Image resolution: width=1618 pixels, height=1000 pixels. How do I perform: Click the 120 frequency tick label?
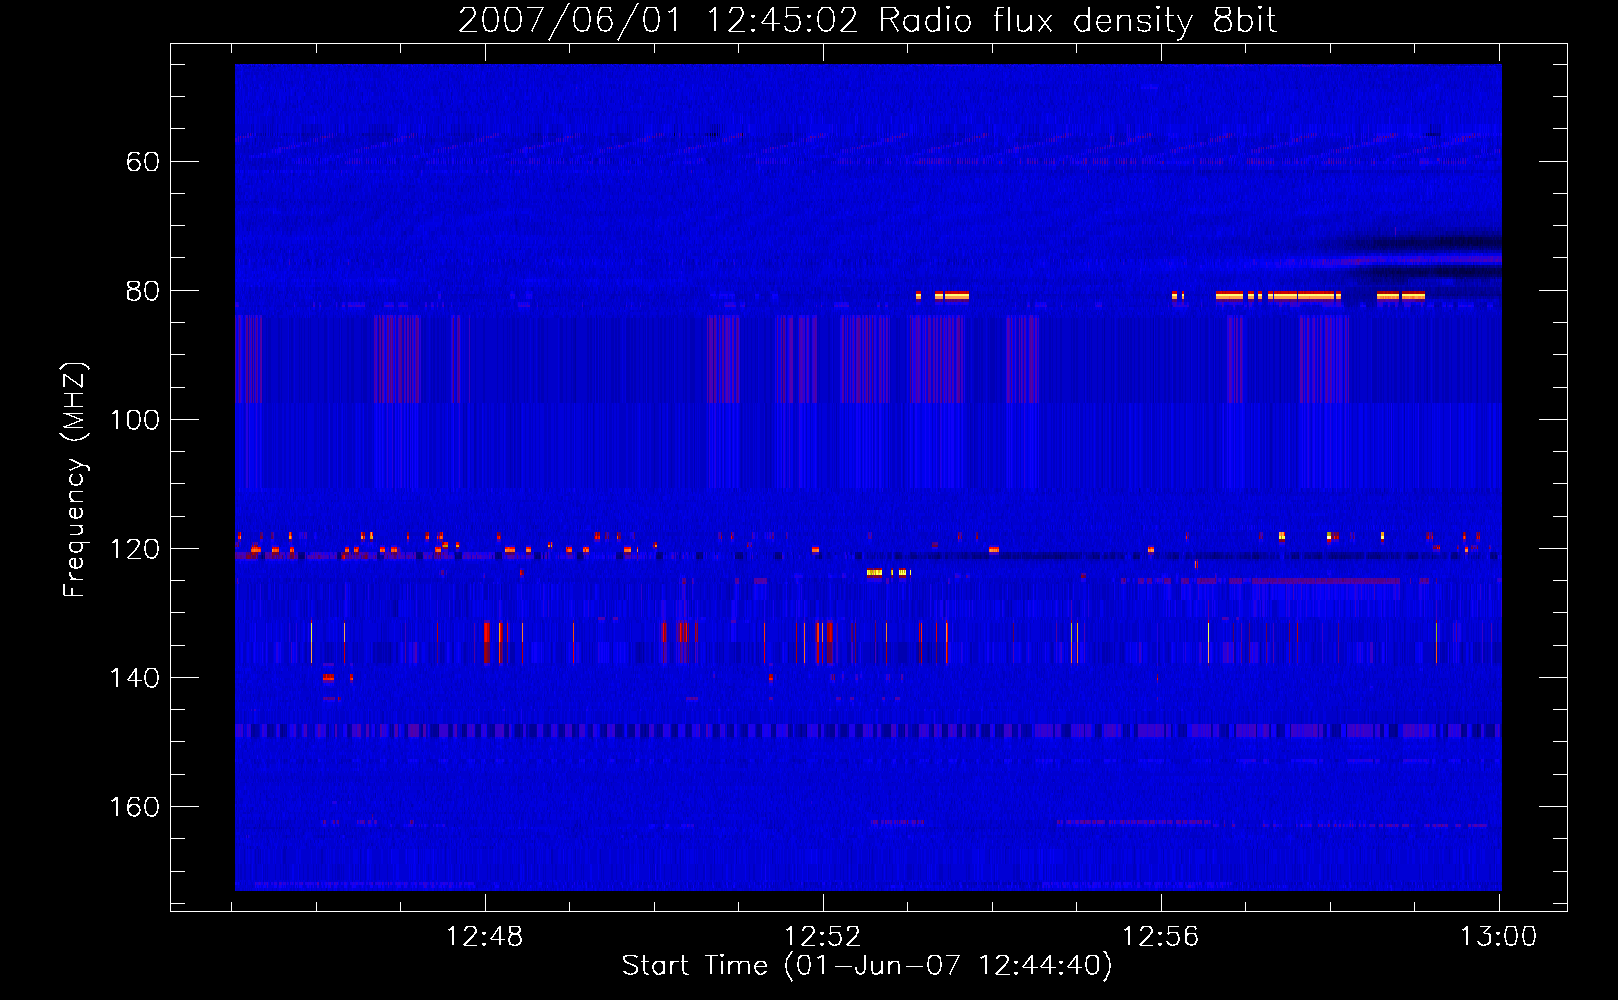[x=135, y=549]
